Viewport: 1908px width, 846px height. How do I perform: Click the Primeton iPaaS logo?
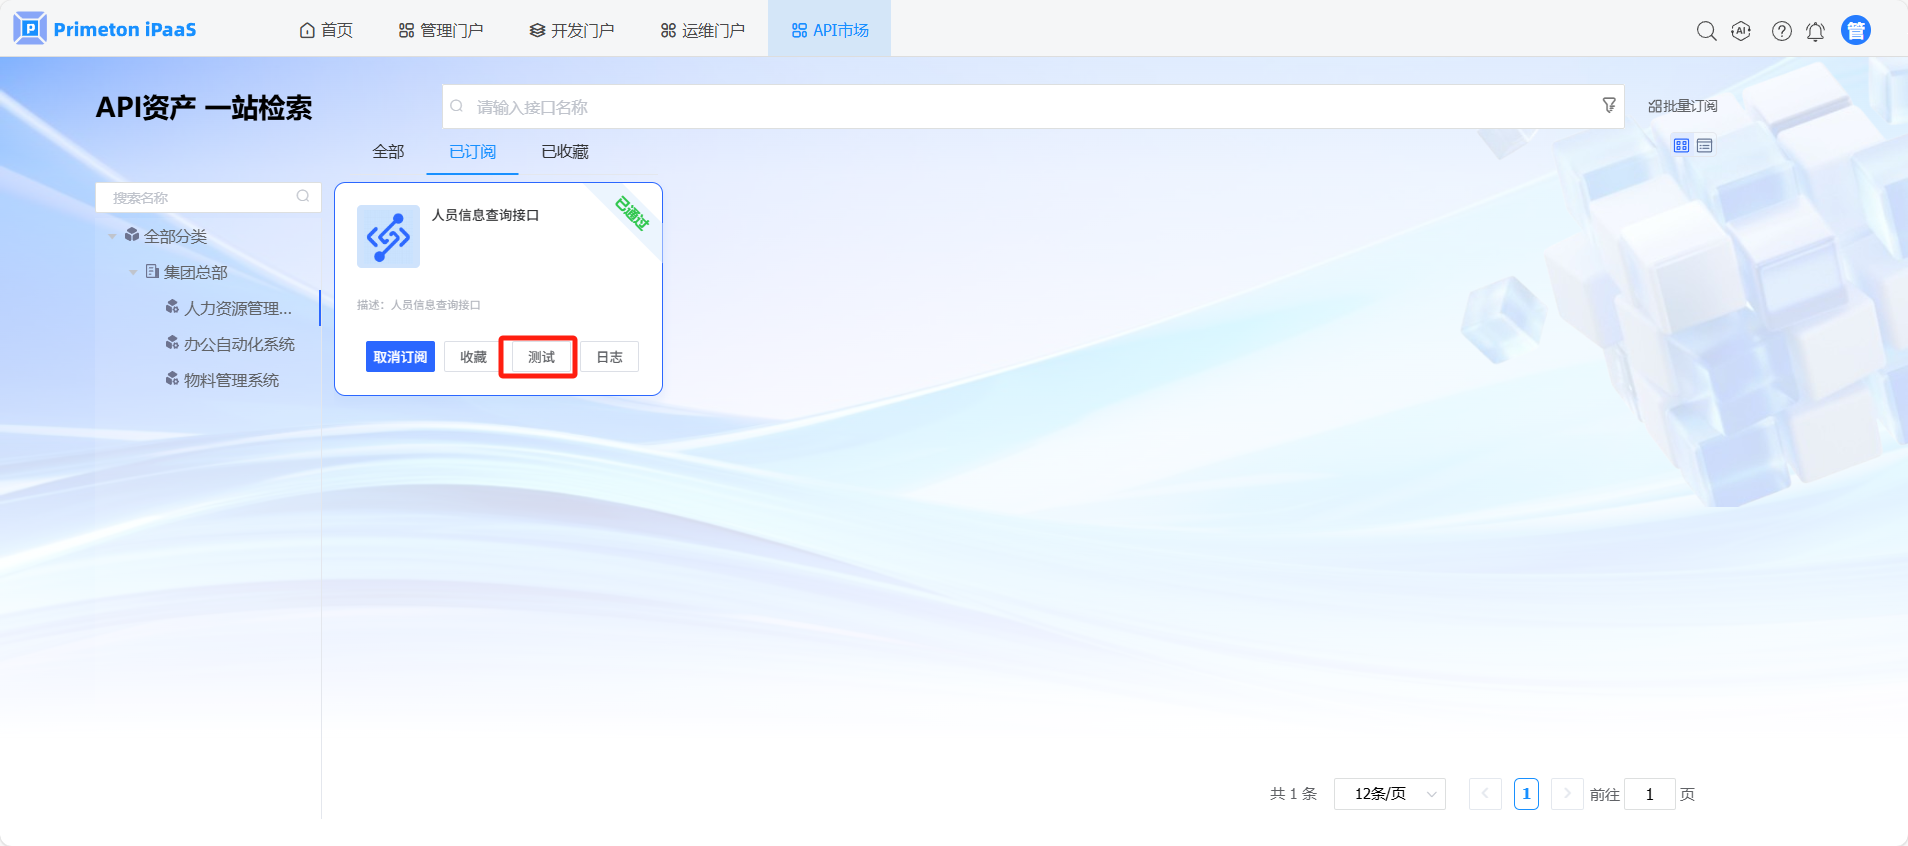[x=105, y=29]
